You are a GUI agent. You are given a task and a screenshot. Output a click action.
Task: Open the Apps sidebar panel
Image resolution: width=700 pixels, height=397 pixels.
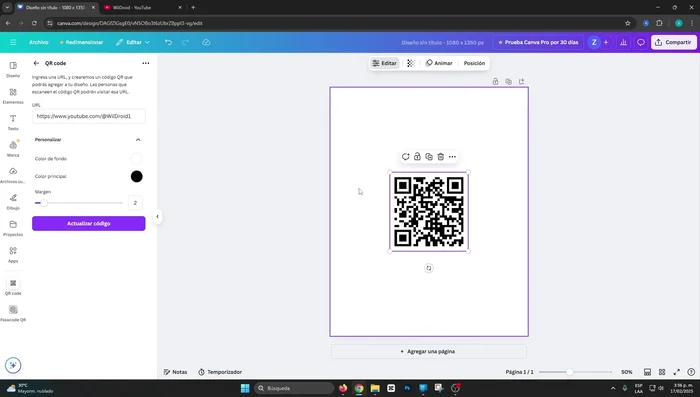coord(13,254)
